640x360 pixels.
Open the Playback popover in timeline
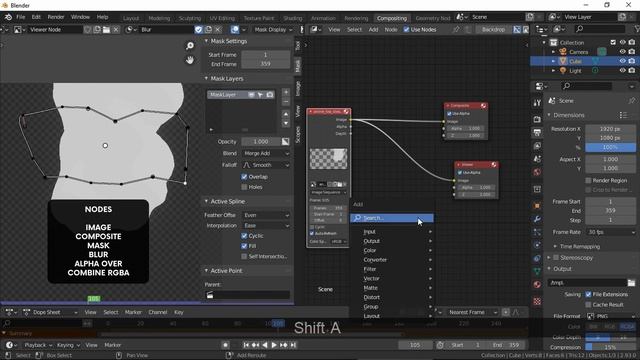pos(38,345)
